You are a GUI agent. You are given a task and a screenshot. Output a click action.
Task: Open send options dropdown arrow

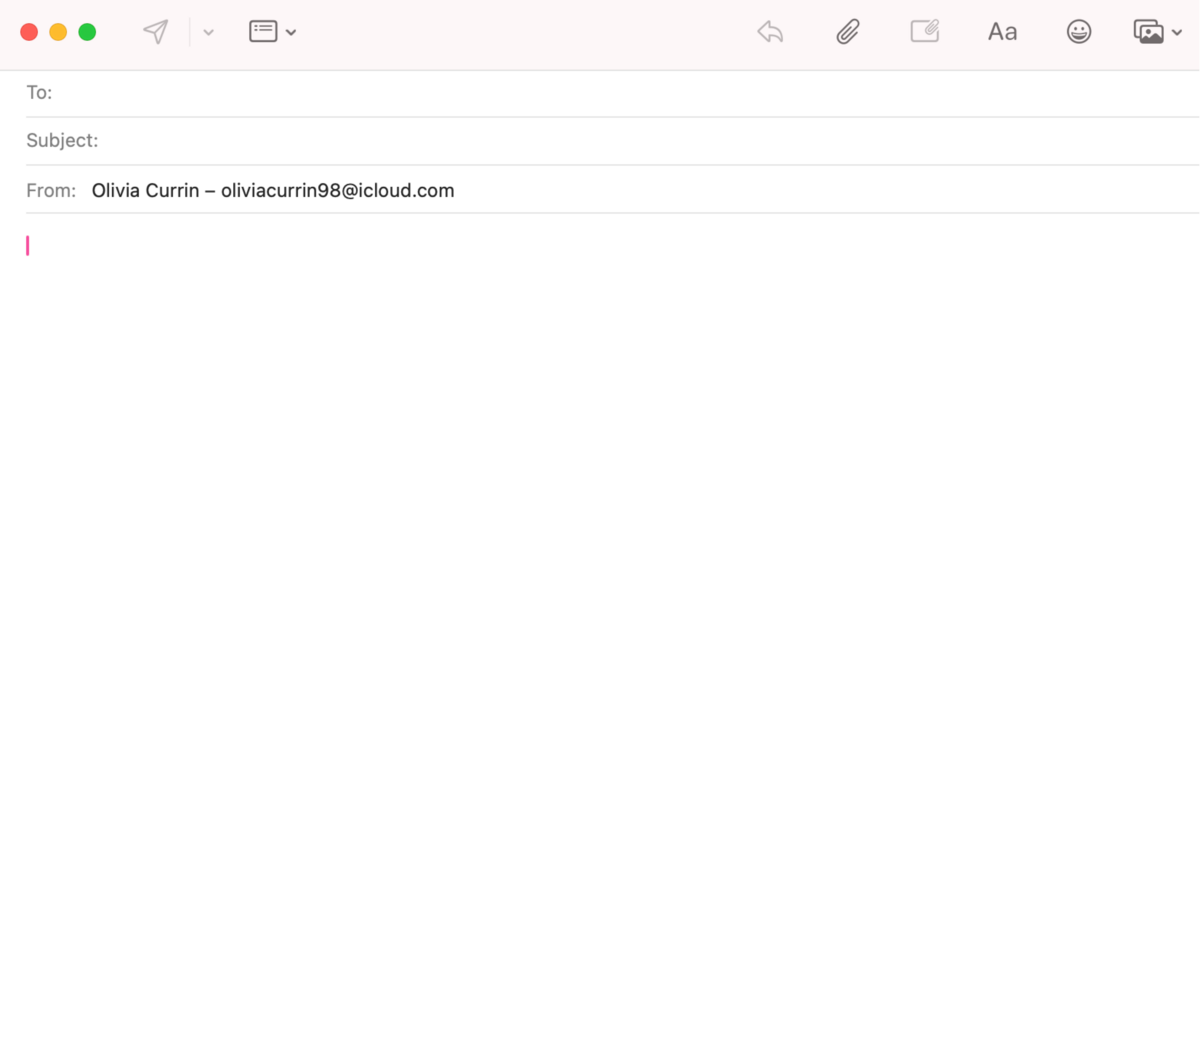coord(208,32)
